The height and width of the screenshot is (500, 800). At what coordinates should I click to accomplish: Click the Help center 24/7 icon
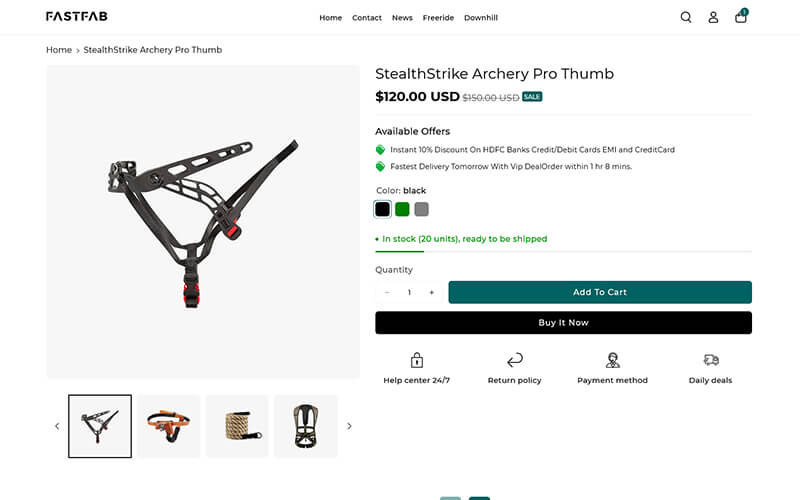417,360
